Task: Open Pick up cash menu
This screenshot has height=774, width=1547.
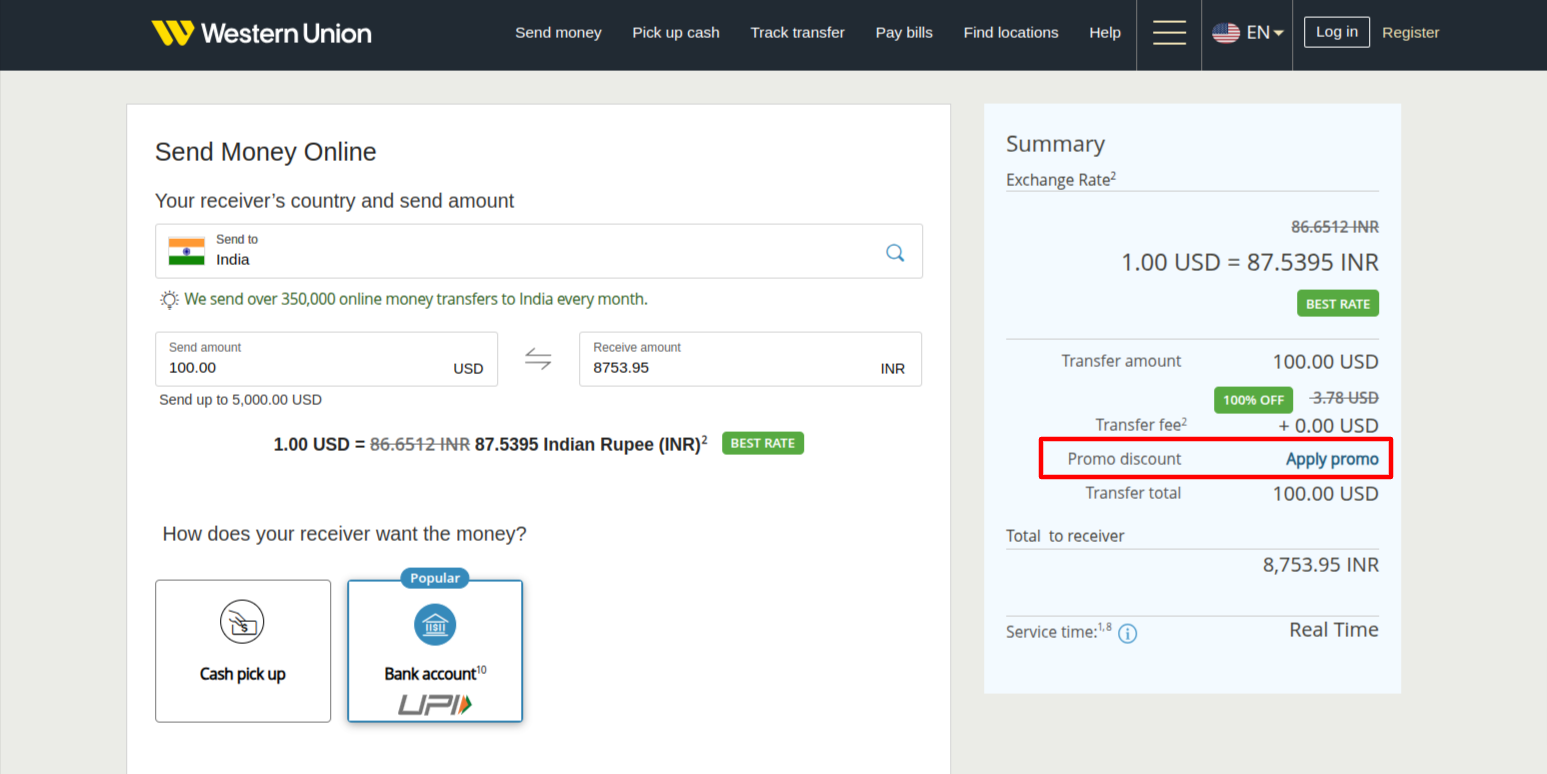Action: (676, 33)
